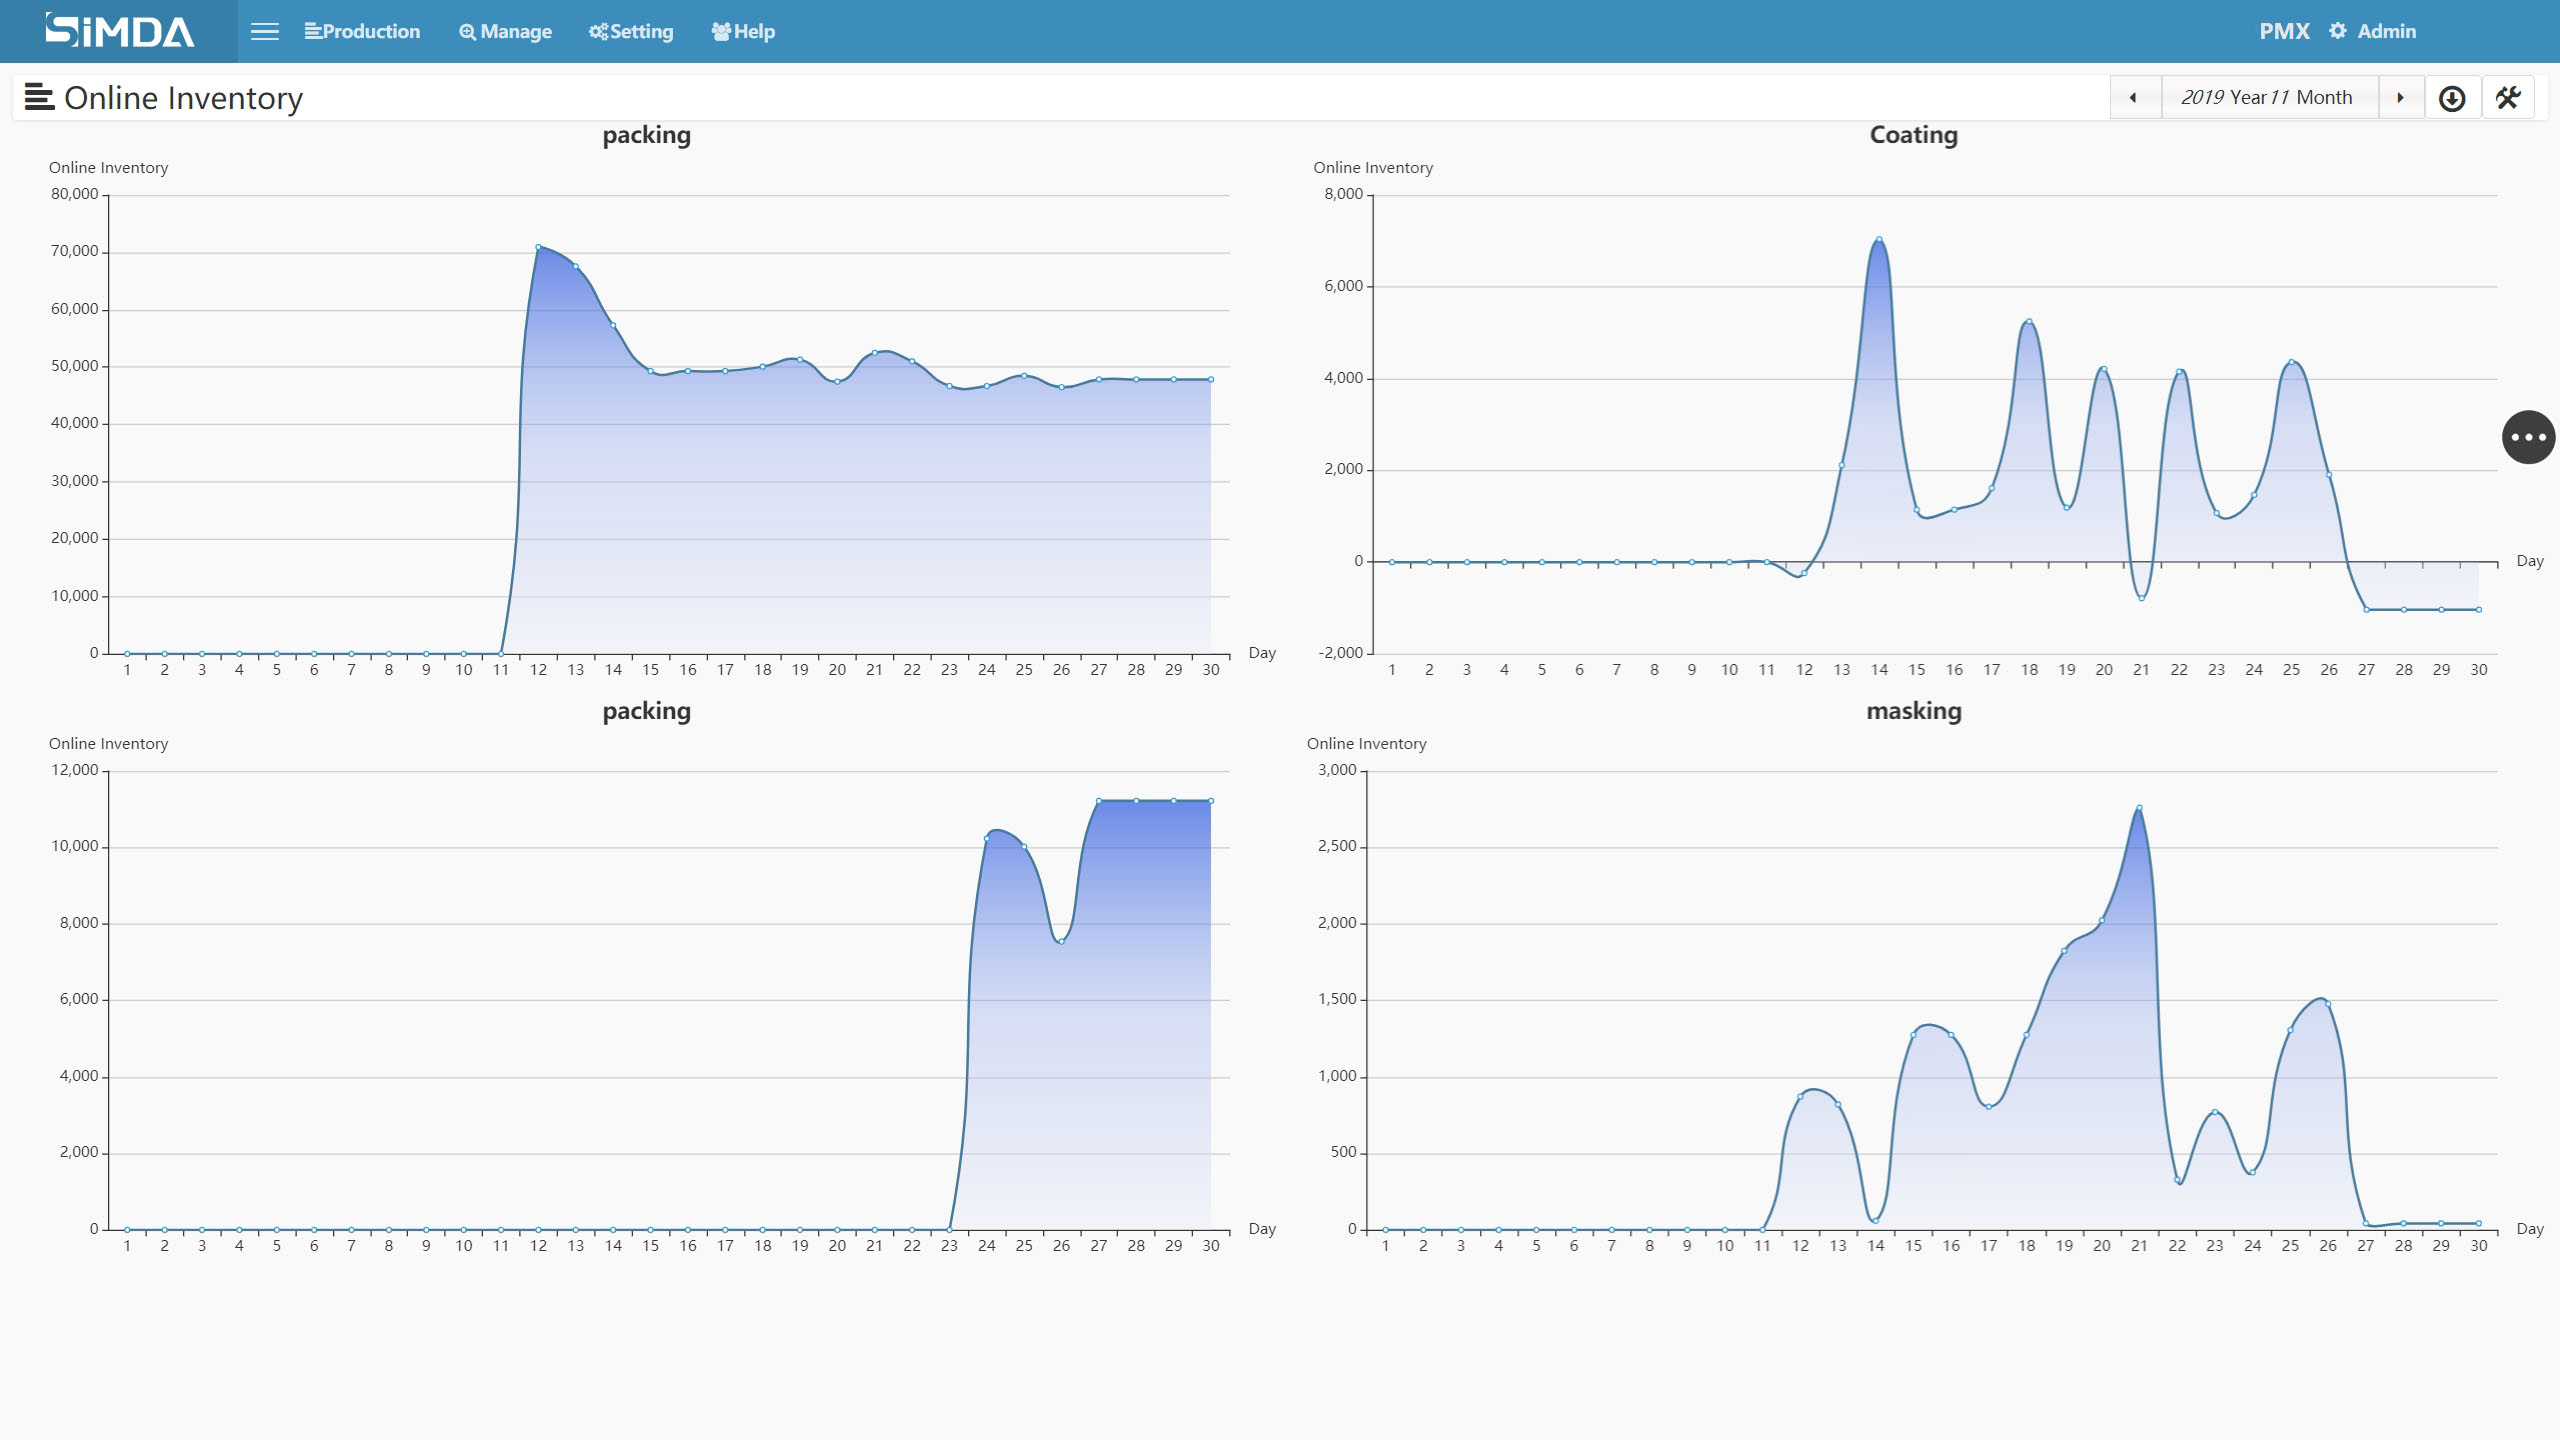Open the Setting menu
Viewport: 2560px width, 1440px height.
pos(631,31)
